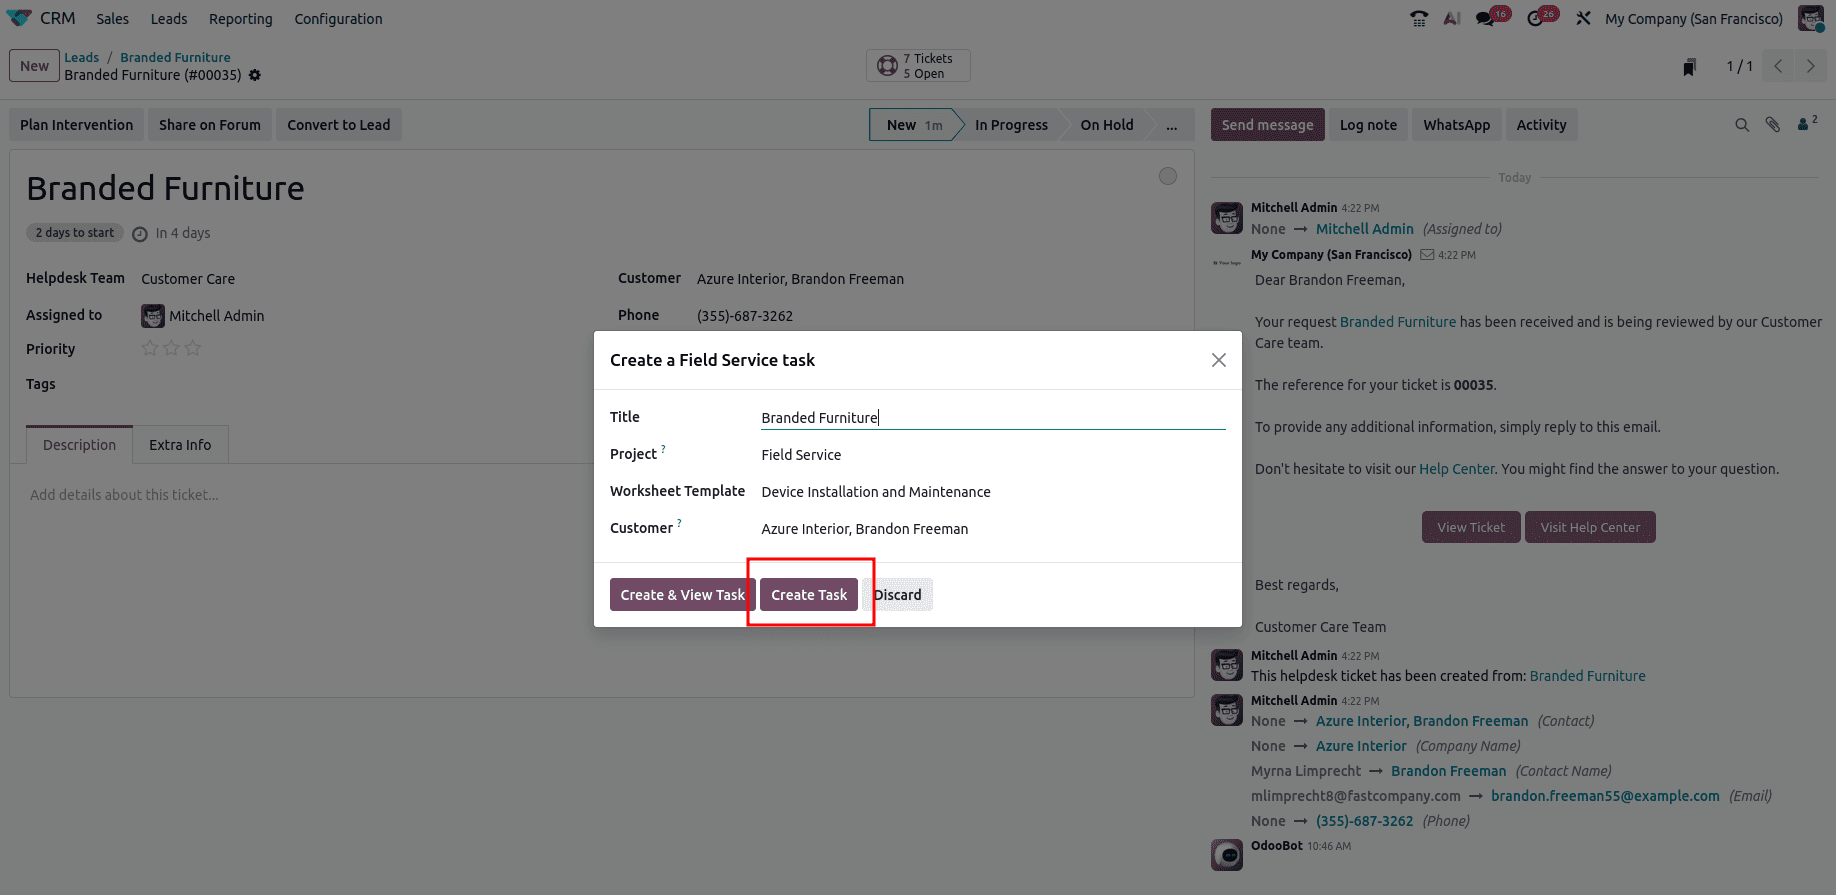Click the (355)-687-3262 phone link in chatter

(1364, 821)
